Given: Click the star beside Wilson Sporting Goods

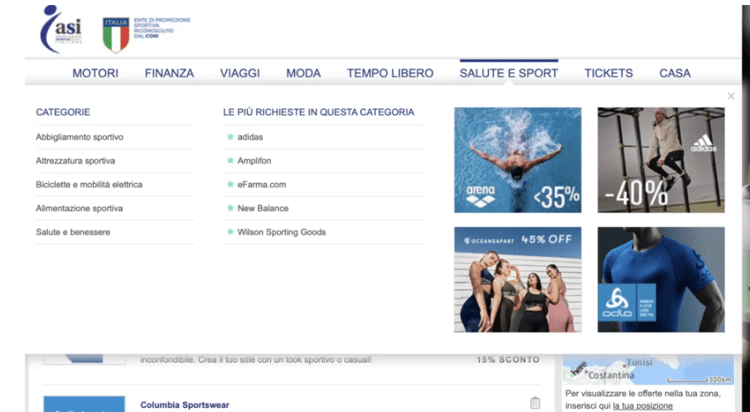Looking at the screenshot, I should point(230,232).
